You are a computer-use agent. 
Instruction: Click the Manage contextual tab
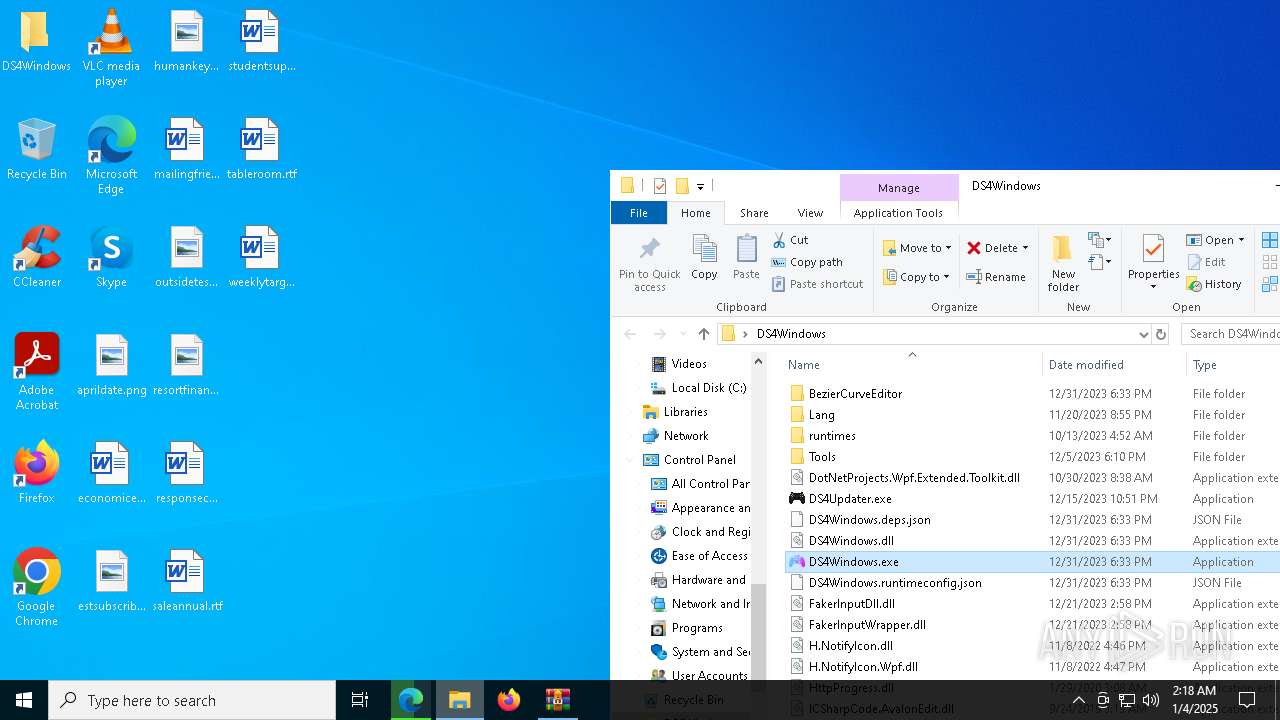tap(898, 188)
